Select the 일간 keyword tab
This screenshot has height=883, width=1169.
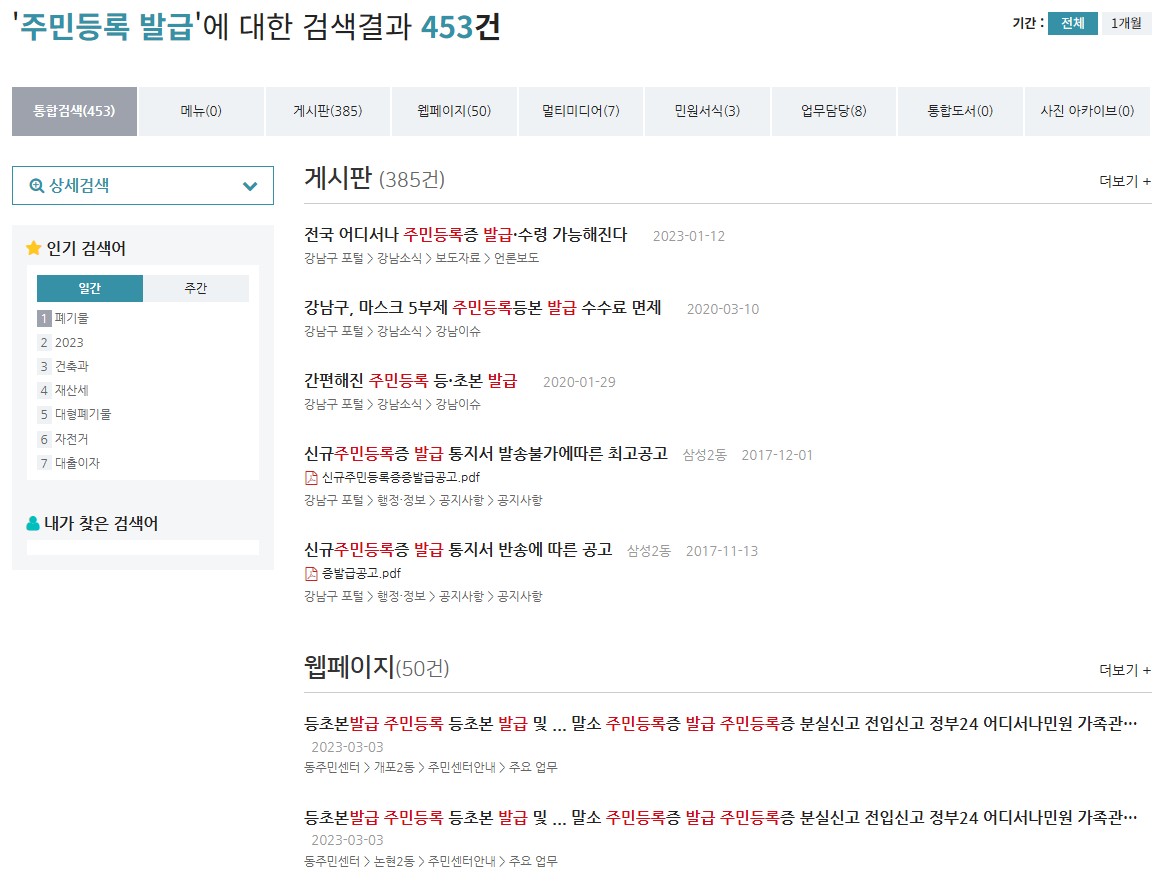[x=90, y=288]
